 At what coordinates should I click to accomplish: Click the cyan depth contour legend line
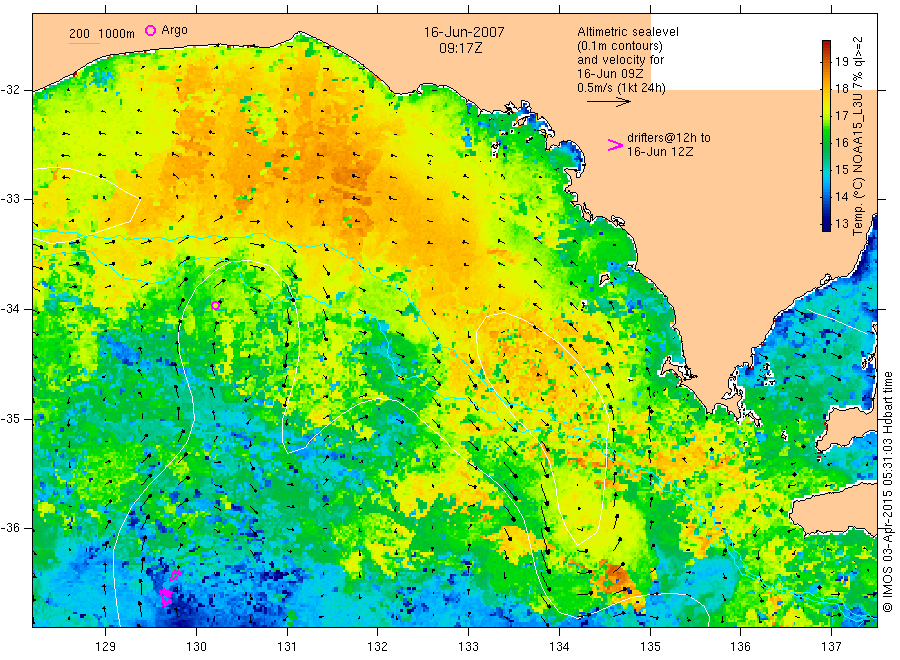coord(84,43)
